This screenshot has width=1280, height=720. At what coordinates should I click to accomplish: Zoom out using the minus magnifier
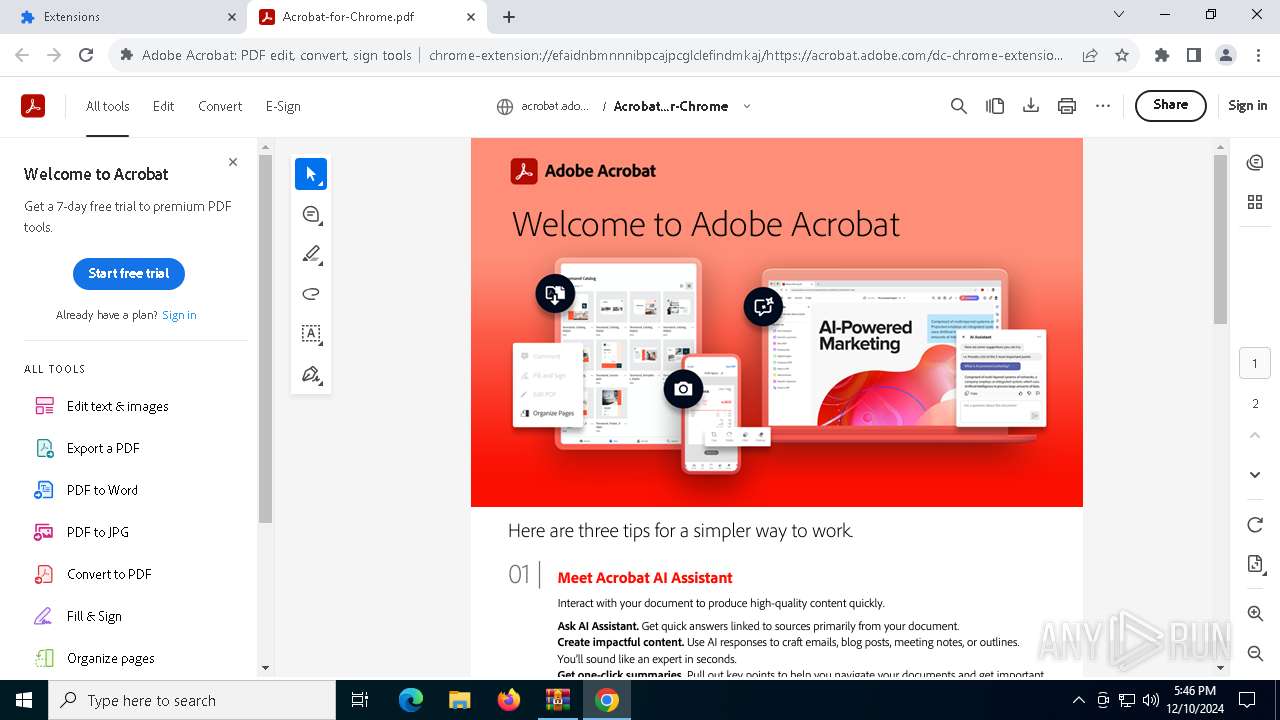(x=1255, y=653)
